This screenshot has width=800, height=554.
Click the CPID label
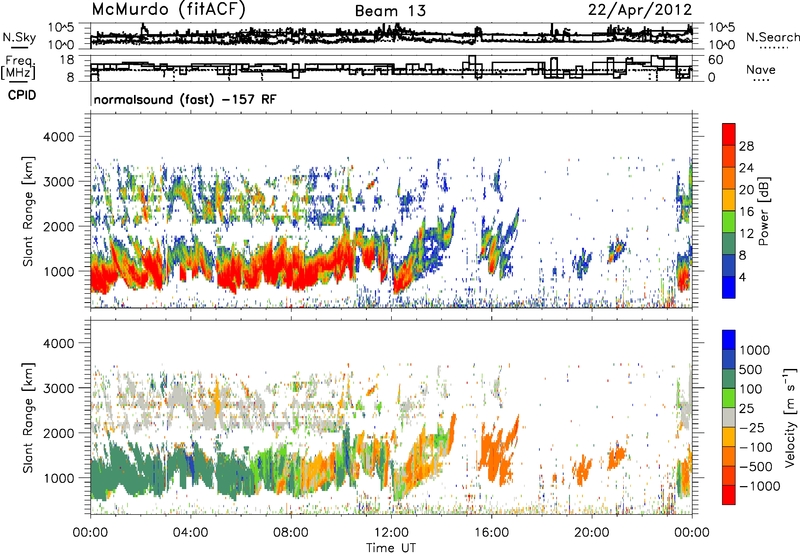[22, 95]
